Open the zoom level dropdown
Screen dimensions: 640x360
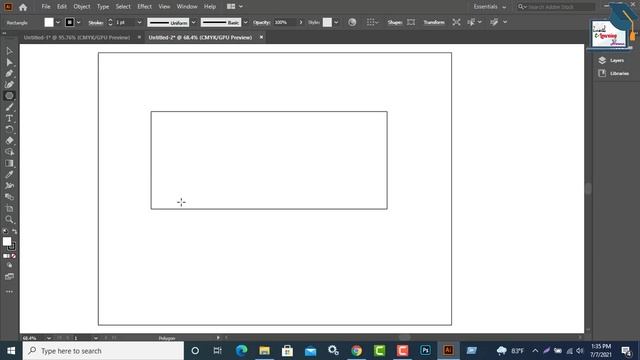pos(49,338)
